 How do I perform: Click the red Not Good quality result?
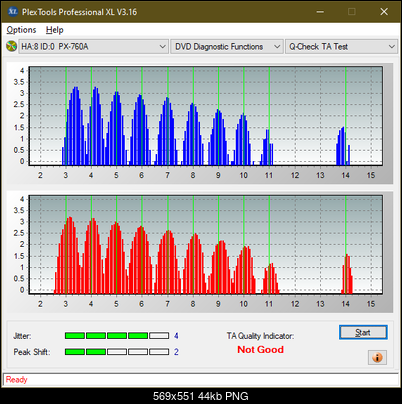pos(260,350)
